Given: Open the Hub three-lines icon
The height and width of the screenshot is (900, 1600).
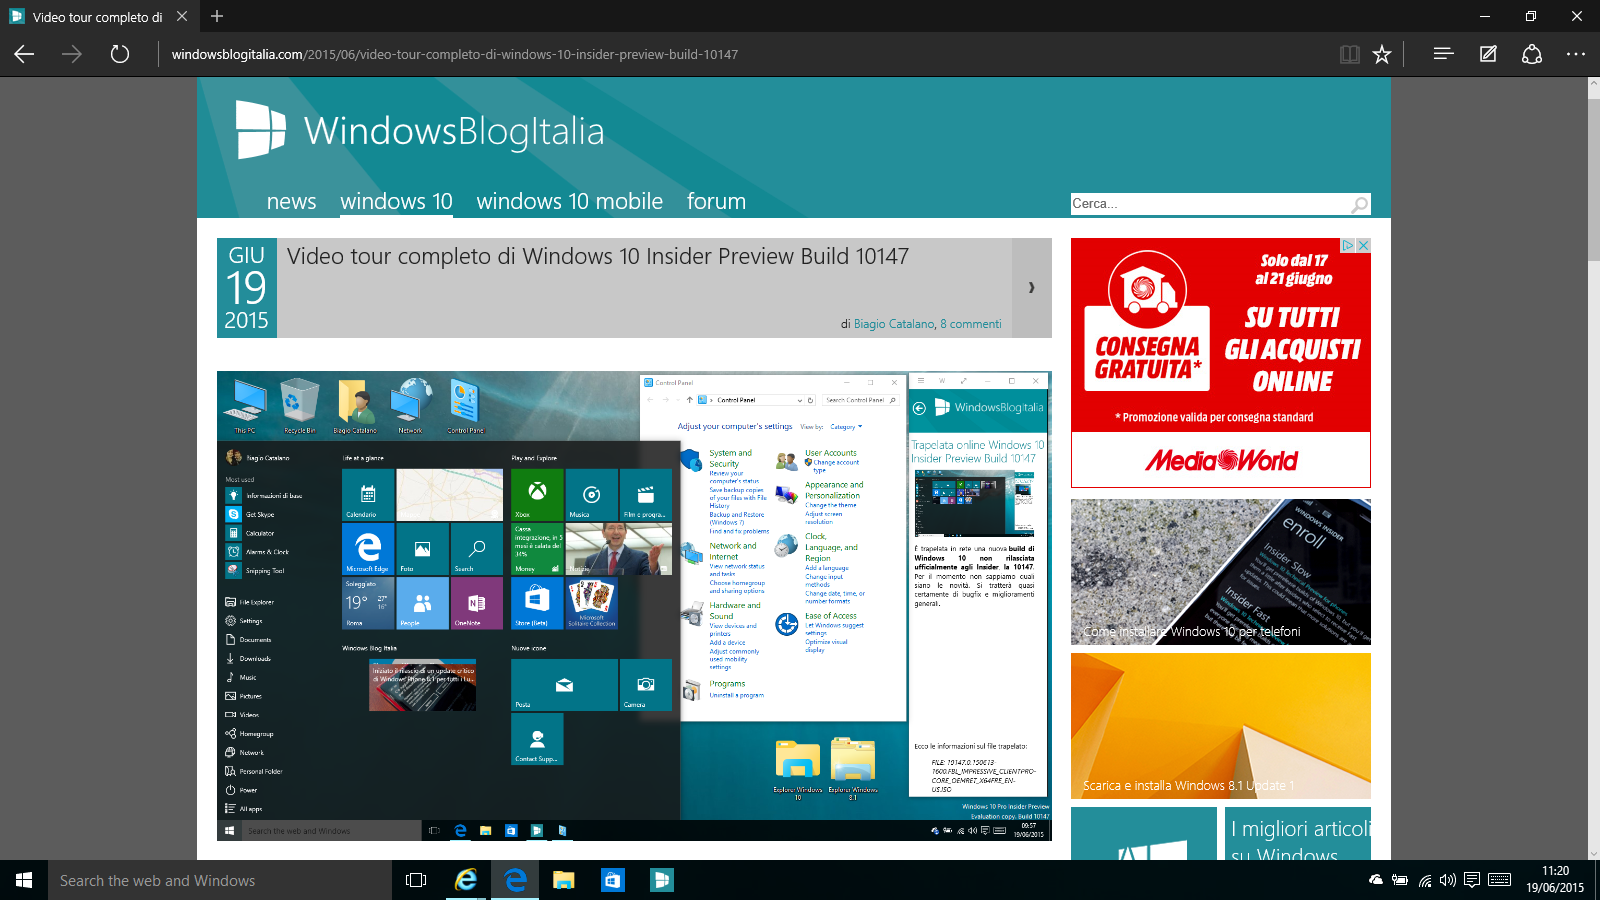Looking at the screenshot, I should [1443, 54].
